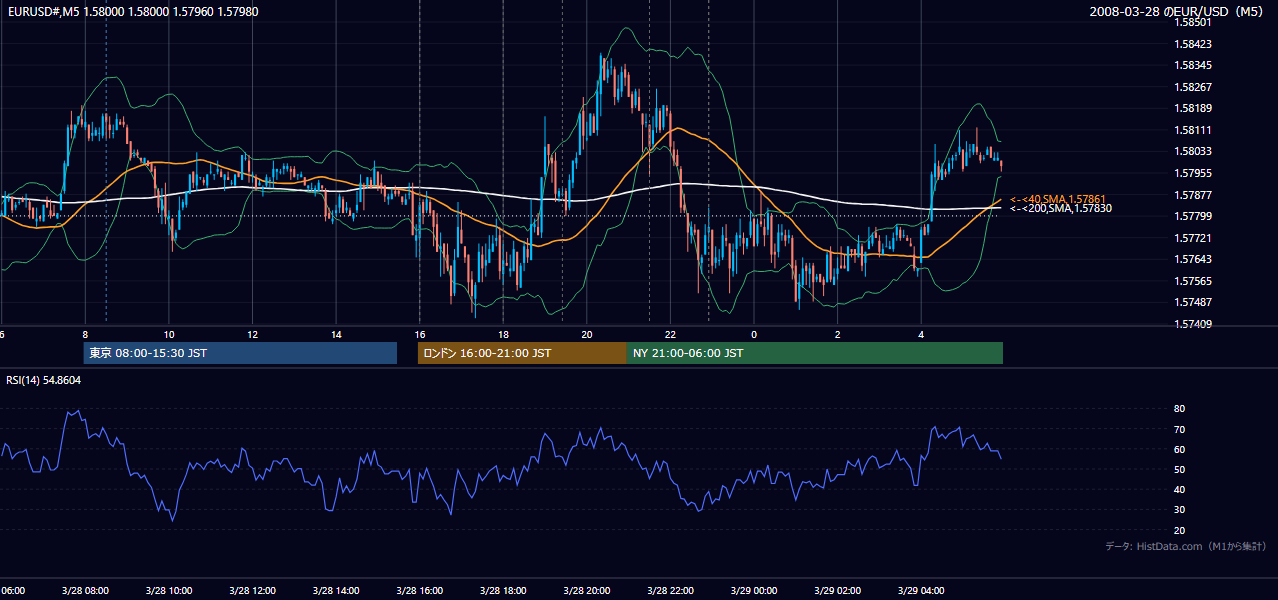Click price axis value 1.58501
The height and width of the screenshot is (600, 1278).
(x=1194, y=22)
